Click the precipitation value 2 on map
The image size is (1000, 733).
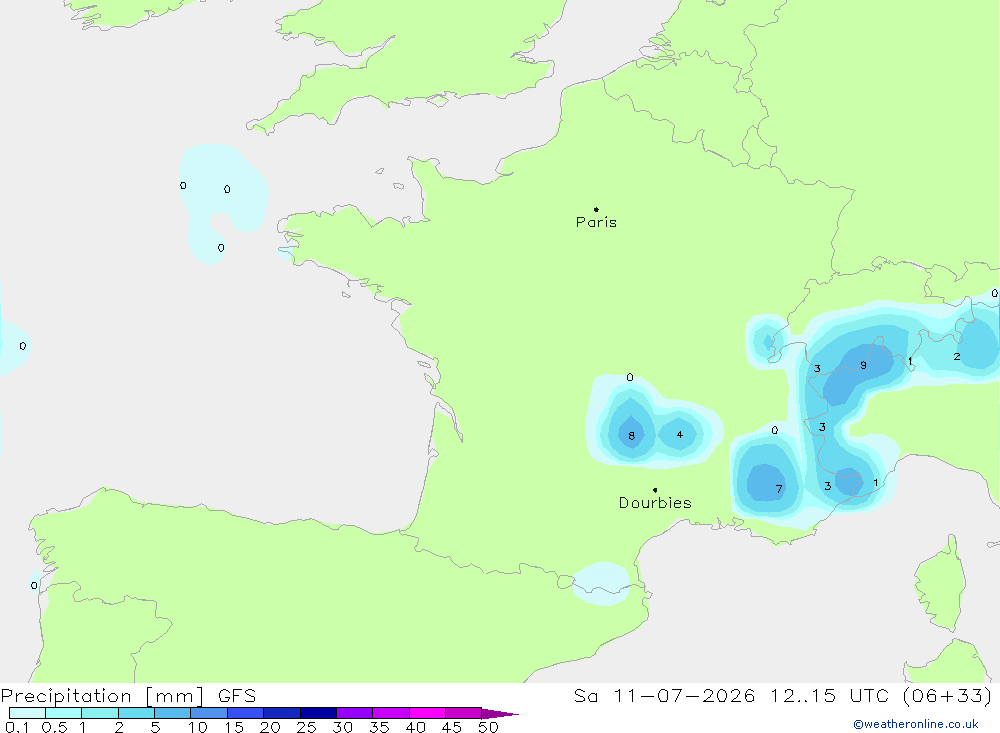click(x=957, y=357)
